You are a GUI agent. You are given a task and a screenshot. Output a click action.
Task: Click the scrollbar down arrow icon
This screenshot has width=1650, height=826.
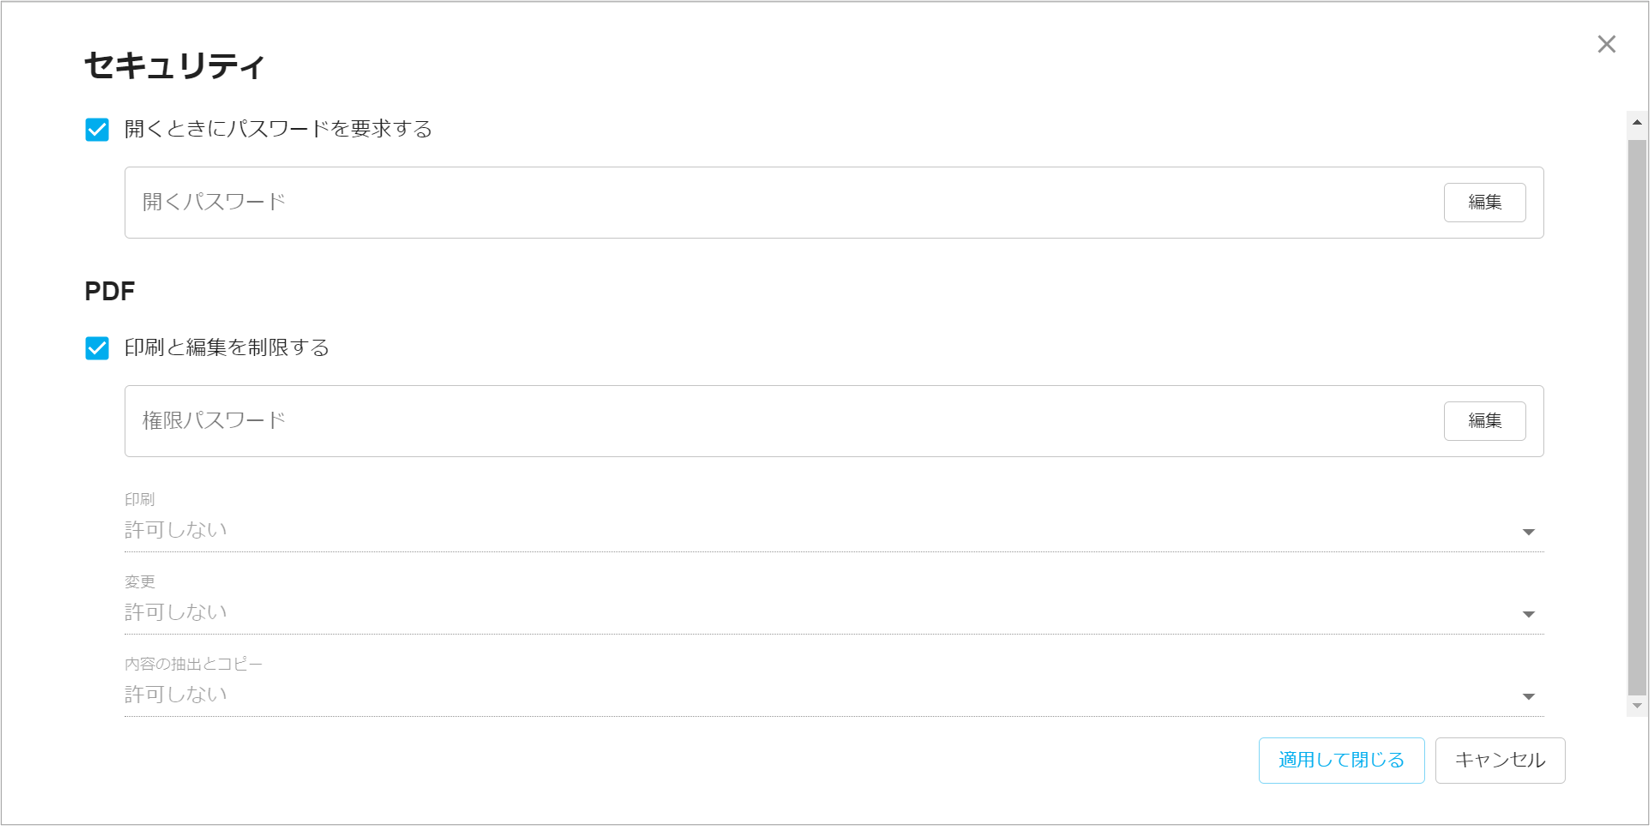pyautogui.click(x=1637, y=706)
